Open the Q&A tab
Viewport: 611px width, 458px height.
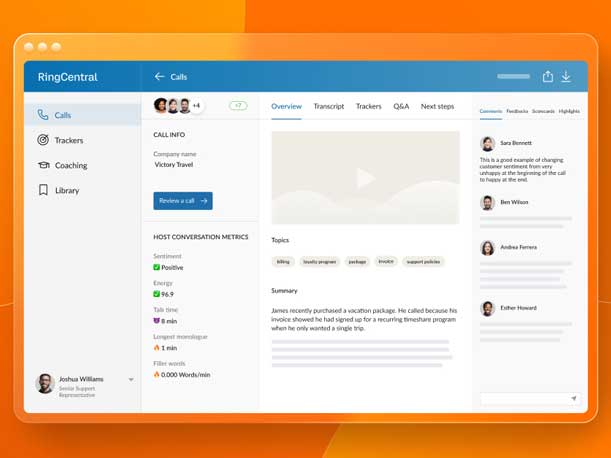tap(400, 106)
